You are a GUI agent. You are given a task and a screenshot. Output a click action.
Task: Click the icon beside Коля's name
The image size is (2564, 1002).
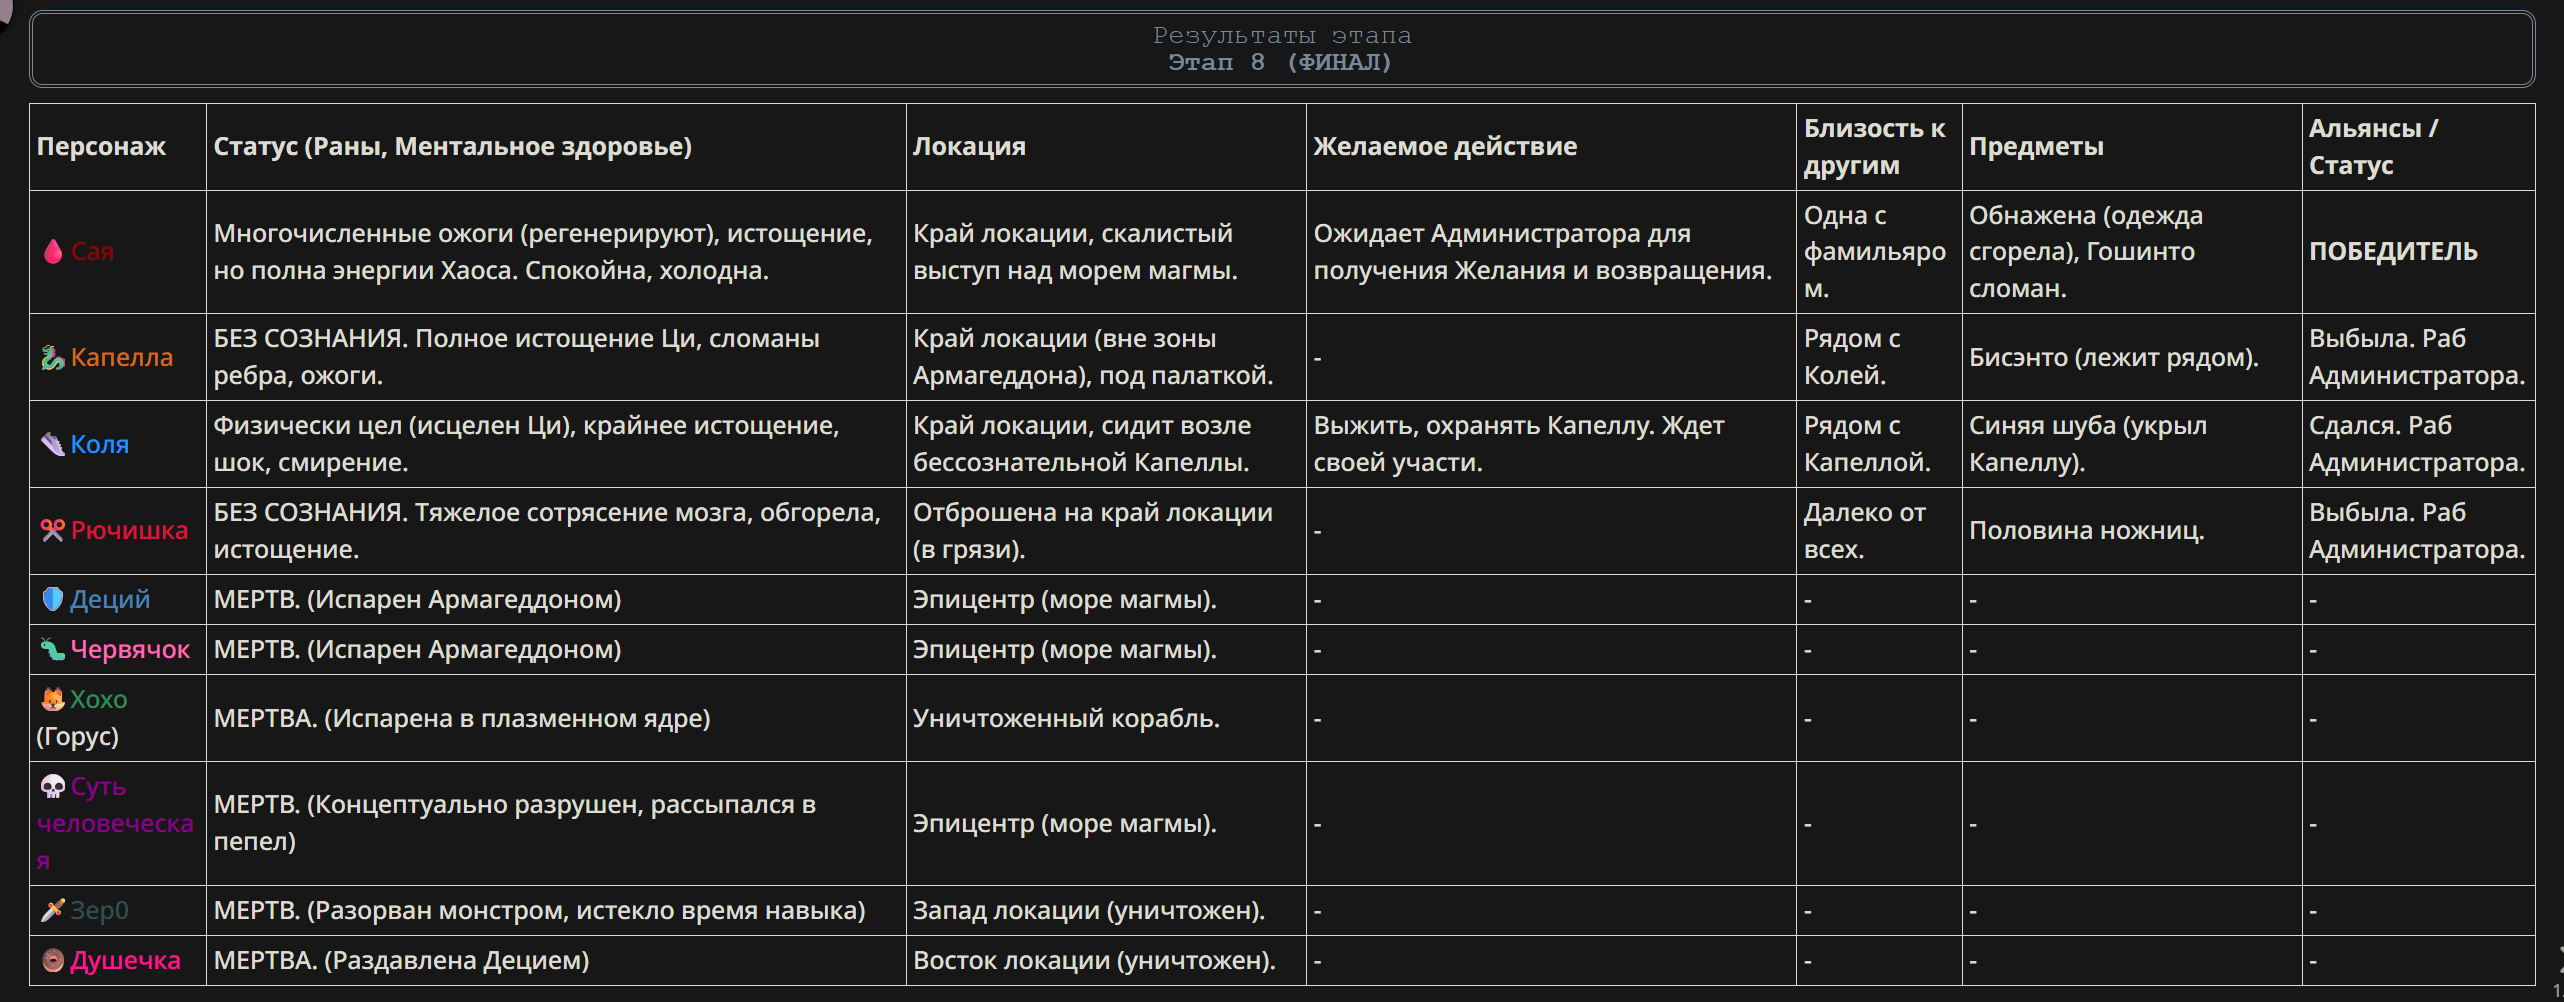click(53, 444)
